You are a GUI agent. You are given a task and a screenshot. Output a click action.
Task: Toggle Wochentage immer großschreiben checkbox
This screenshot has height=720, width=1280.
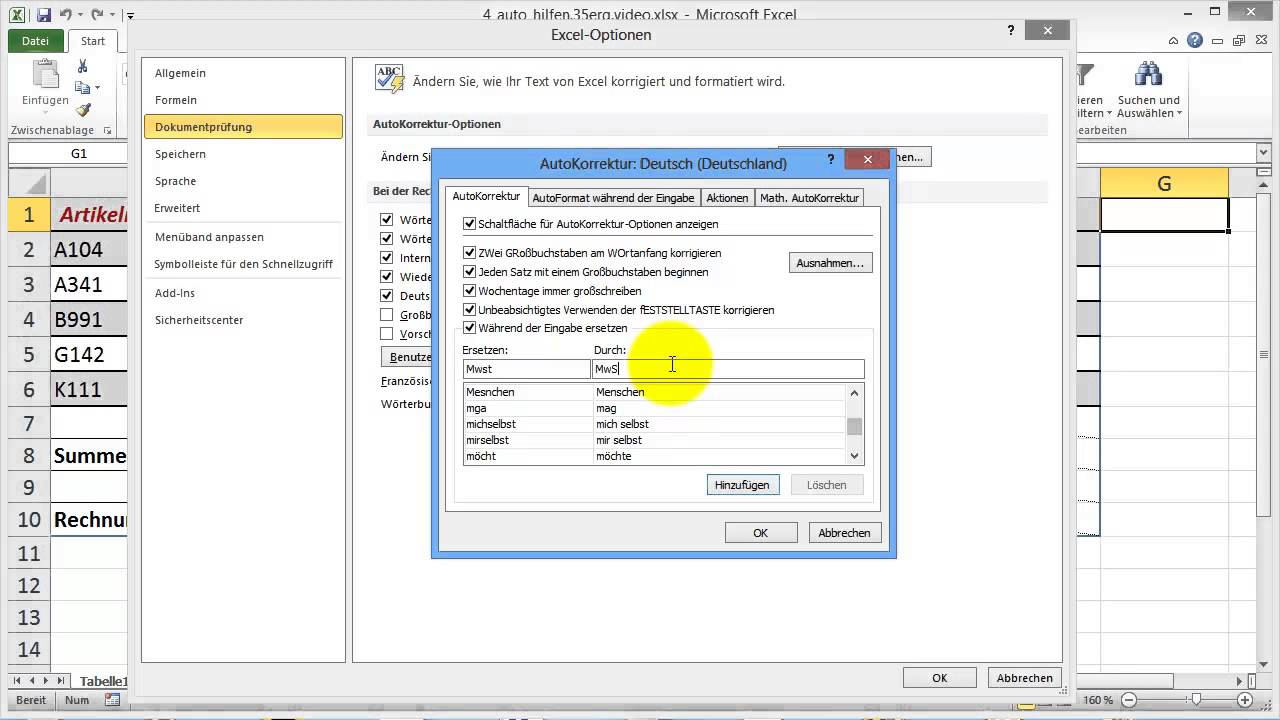(470, 291)
